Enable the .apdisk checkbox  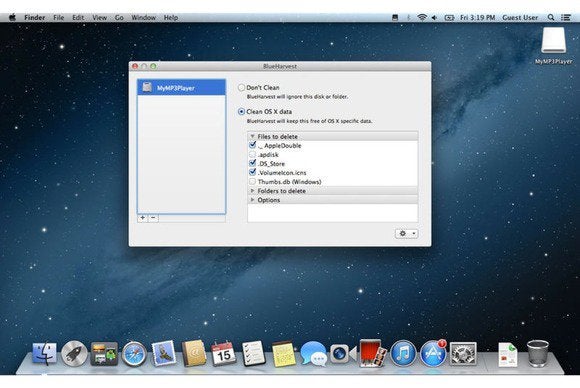click(253, 154)
